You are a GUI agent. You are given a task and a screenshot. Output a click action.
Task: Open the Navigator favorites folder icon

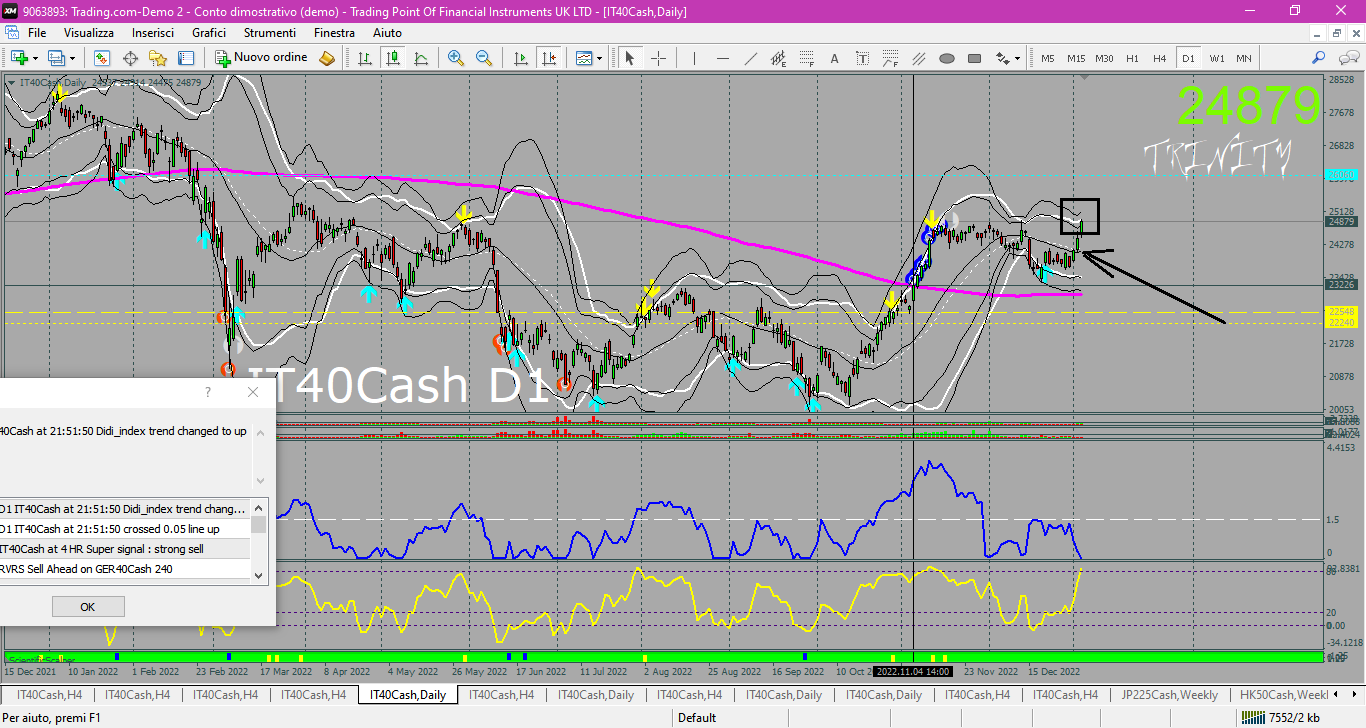pos(158,58)
